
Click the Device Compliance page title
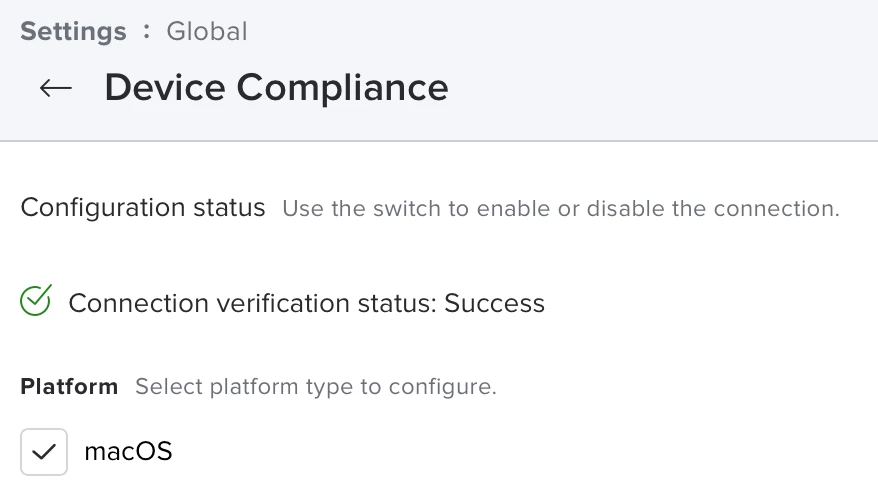click(x=277, y=88)
